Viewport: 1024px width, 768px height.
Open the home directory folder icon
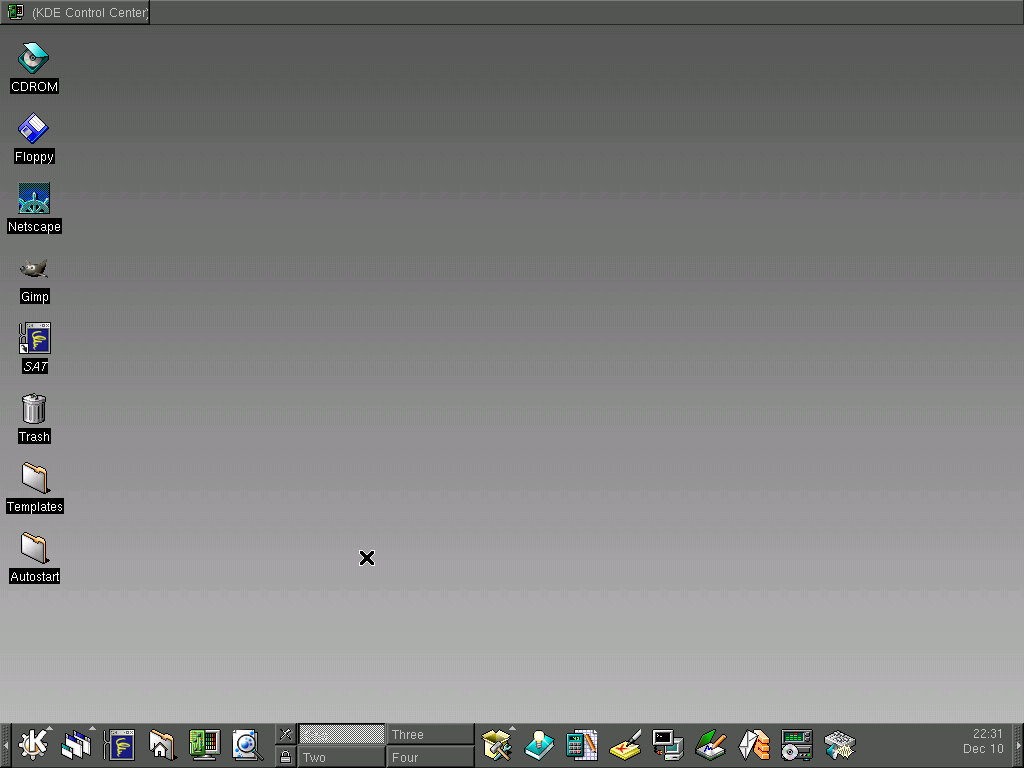click(162, 745)
